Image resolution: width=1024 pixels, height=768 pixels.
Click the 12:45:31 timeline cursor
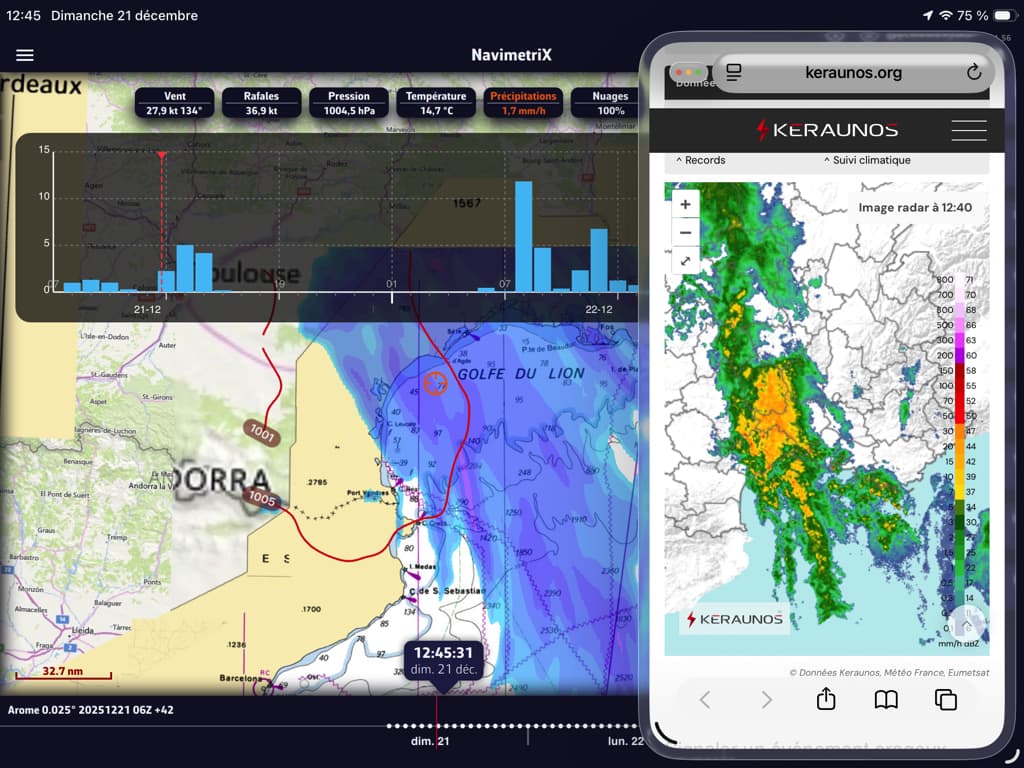pyautogui.click(x=443, y=661)
